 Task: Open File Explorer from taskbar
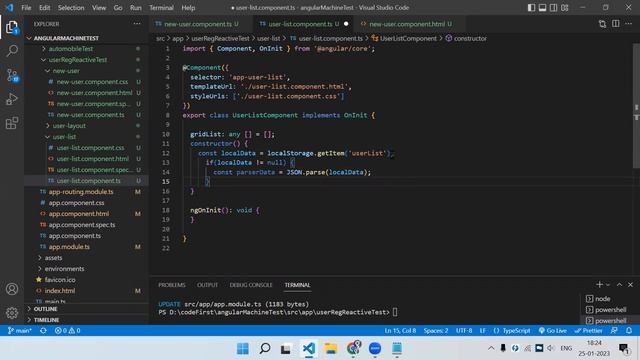331,349
